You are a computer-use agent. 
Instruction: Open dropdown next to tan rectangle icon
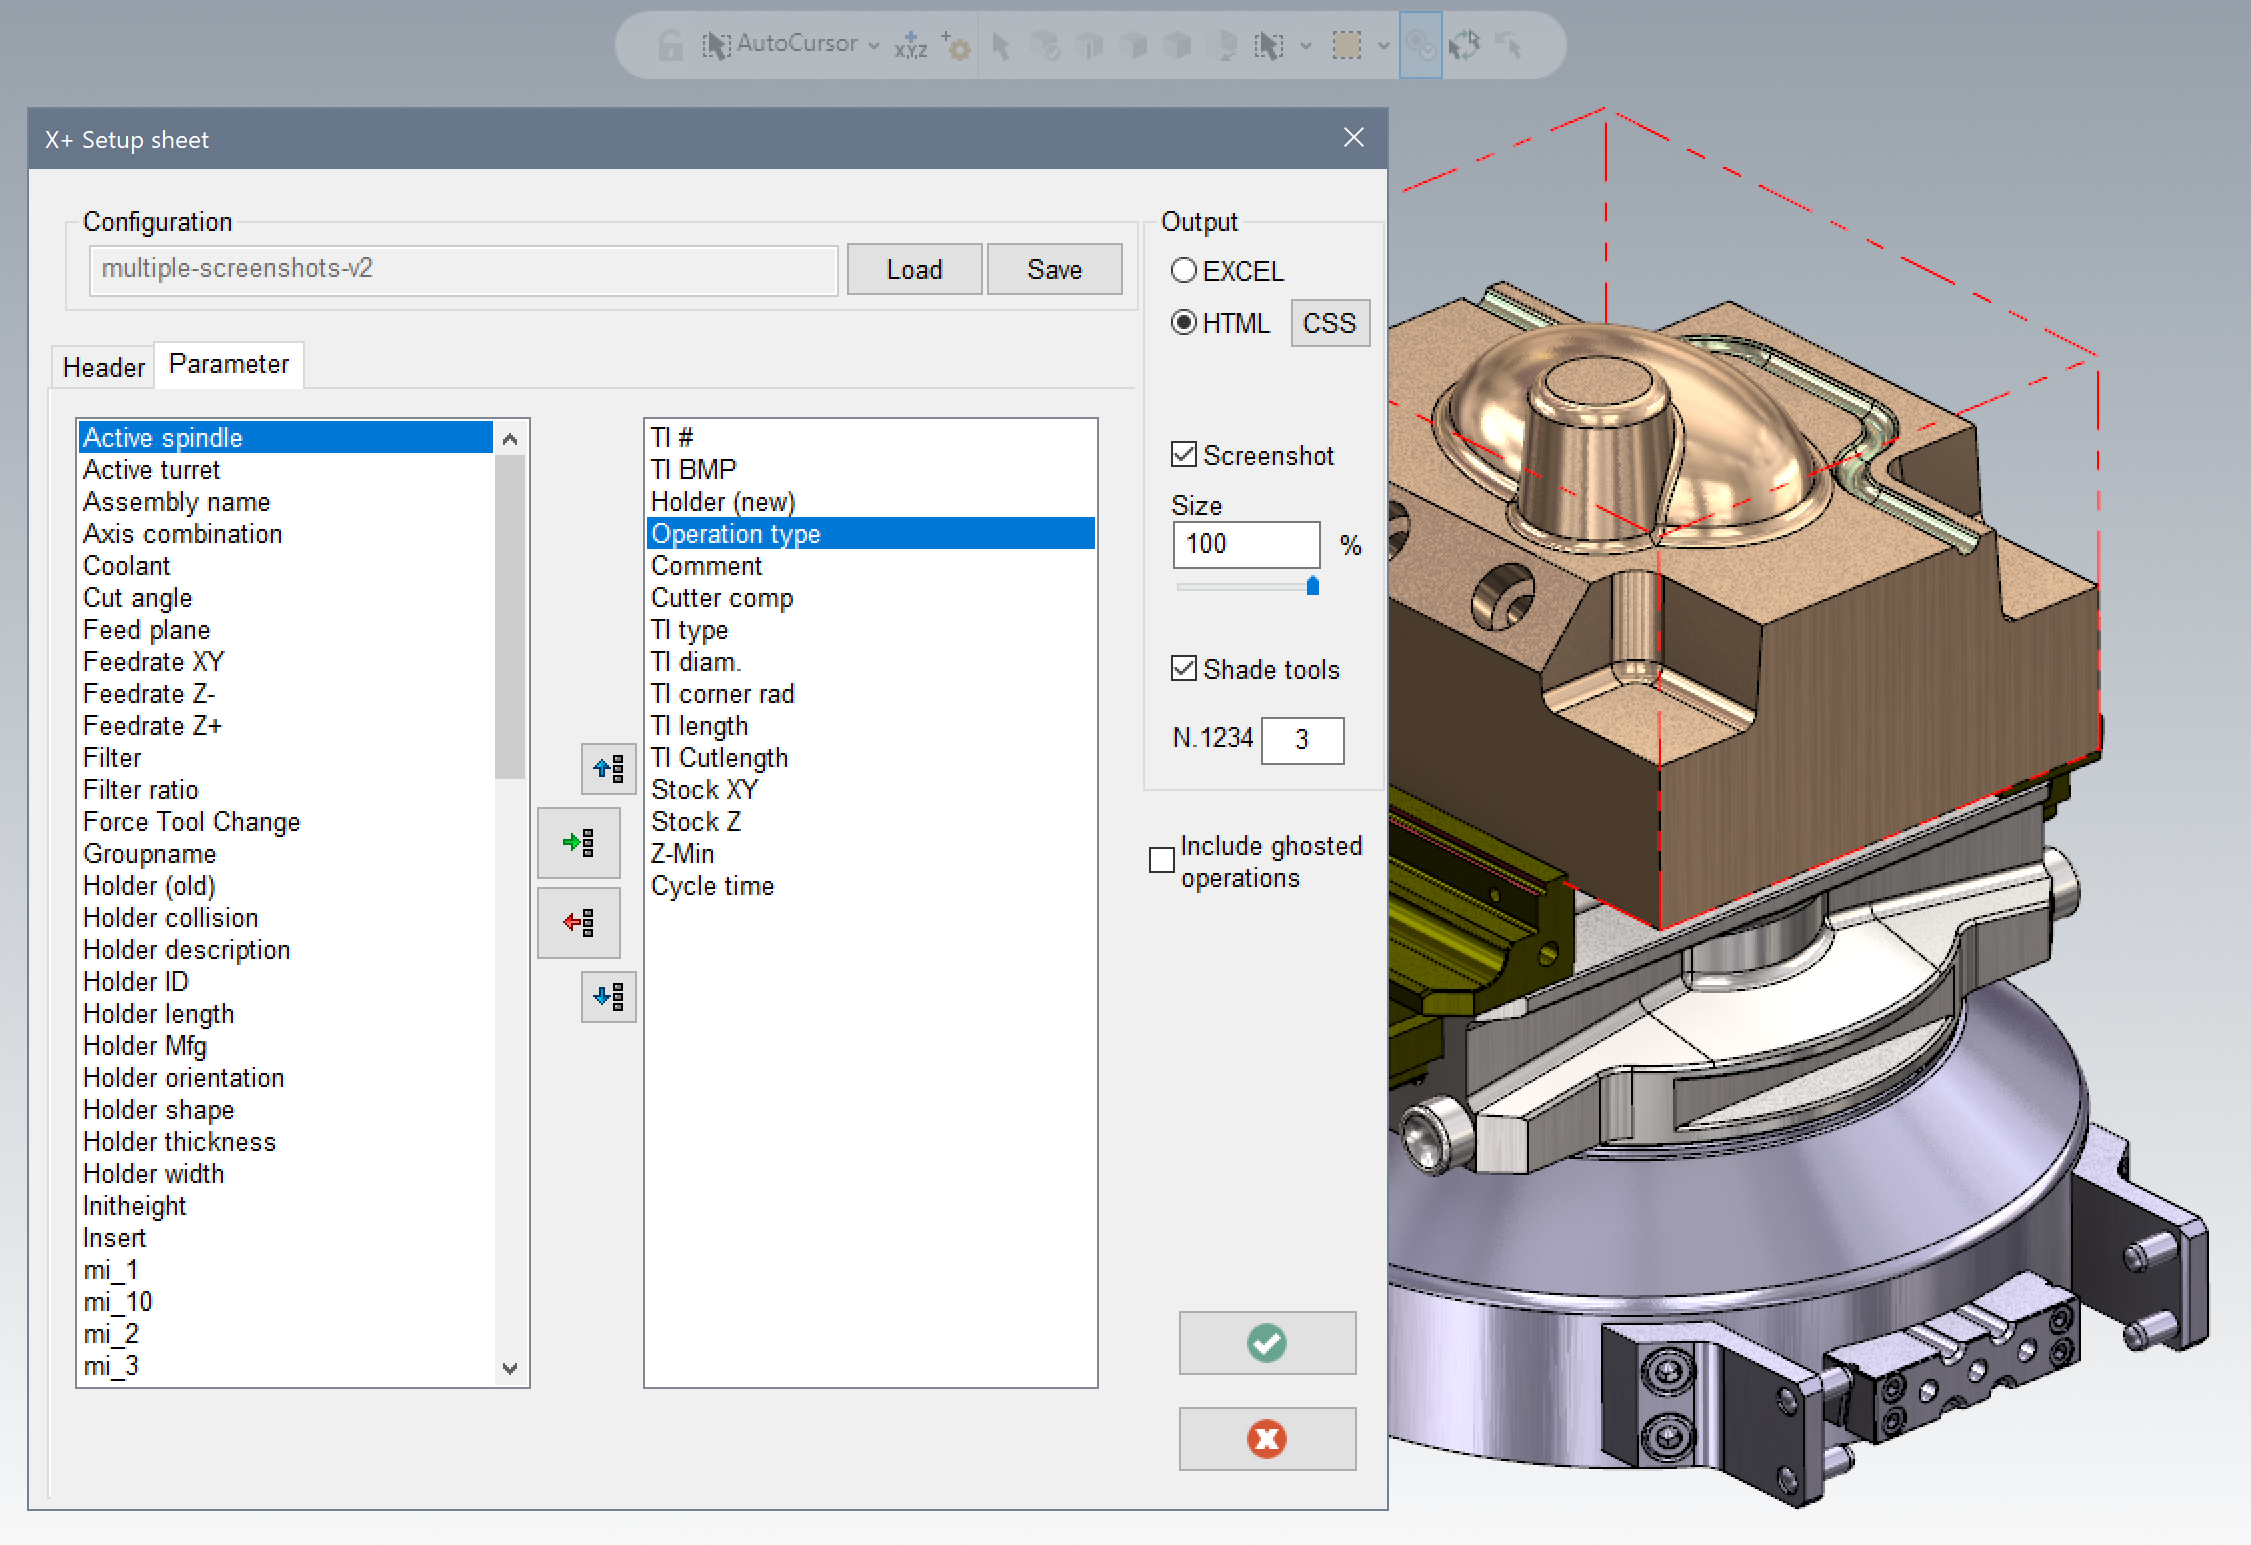tap(1384, 46)
